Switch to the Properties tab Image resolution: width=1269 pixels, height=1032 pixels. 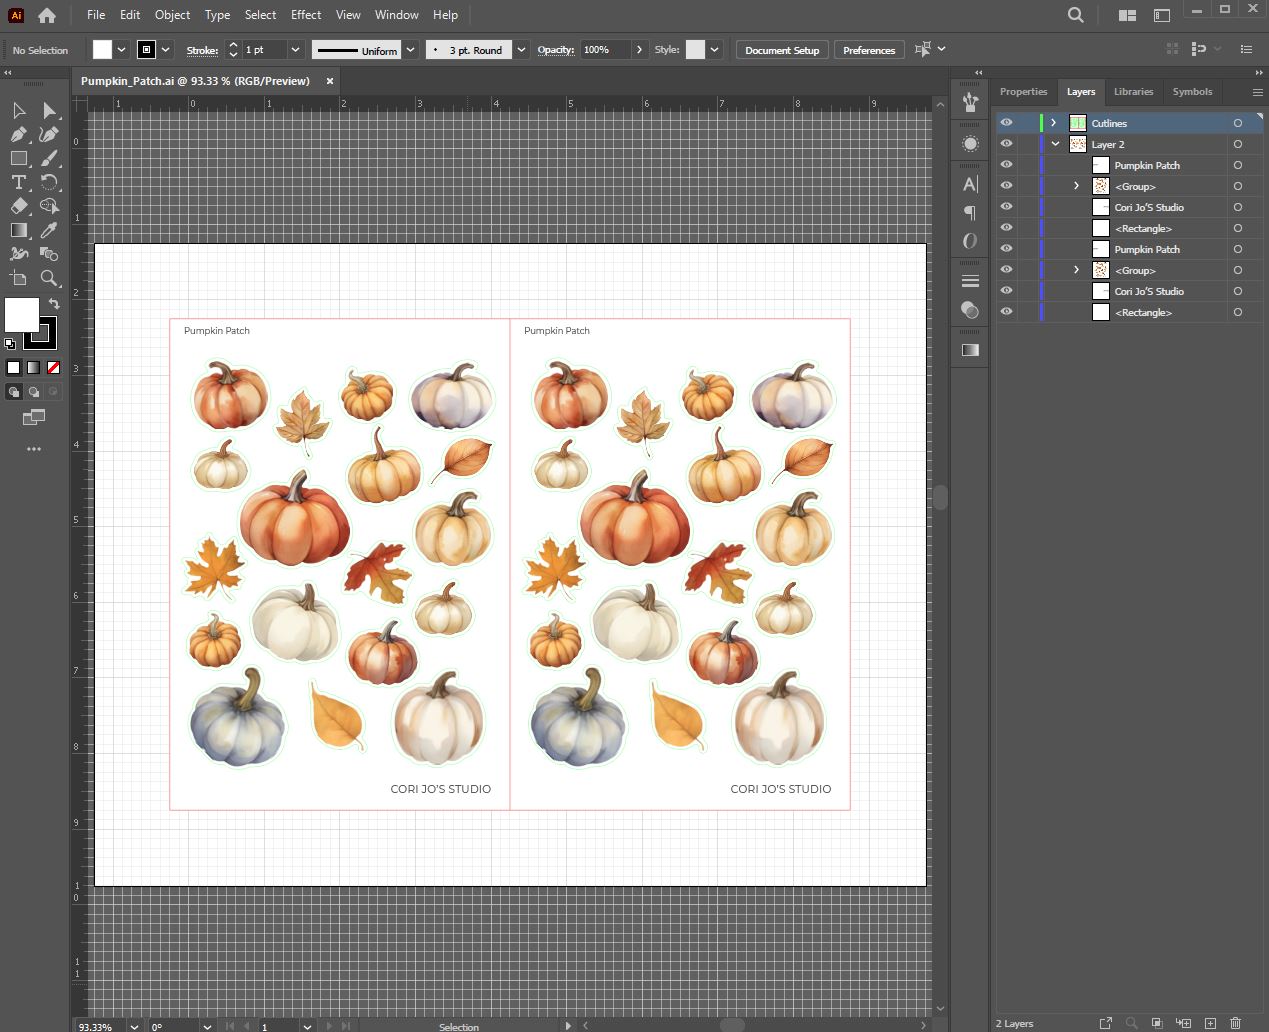(1023, 92)
